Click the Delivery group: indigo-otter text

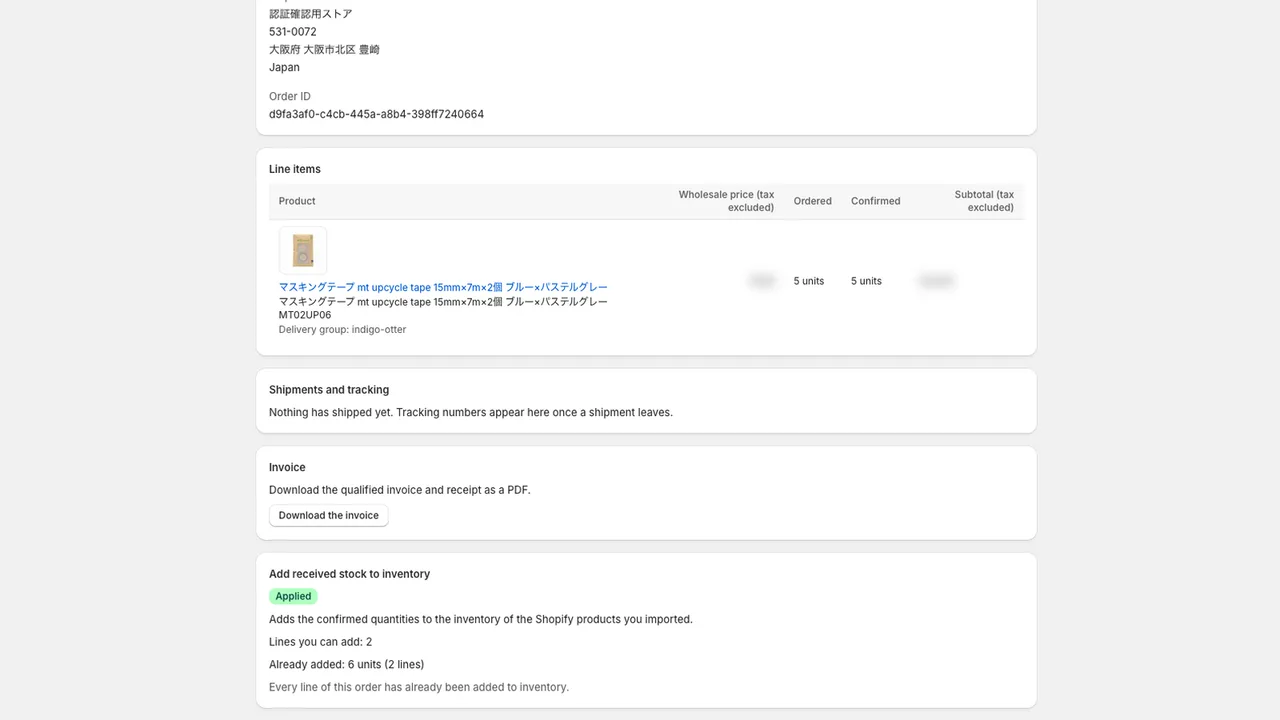[342, 329]
